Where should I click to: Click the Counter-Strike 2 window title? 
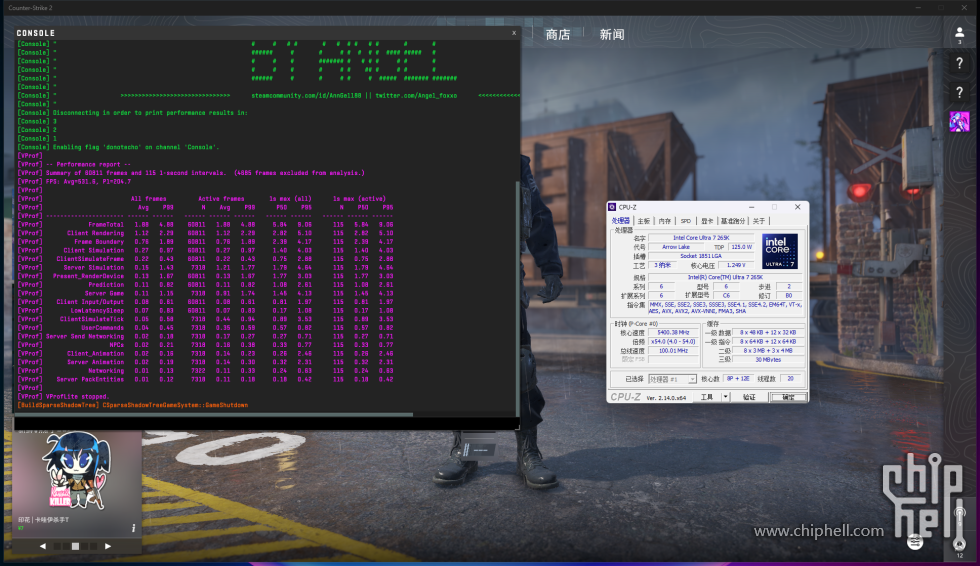pos(30,7)
